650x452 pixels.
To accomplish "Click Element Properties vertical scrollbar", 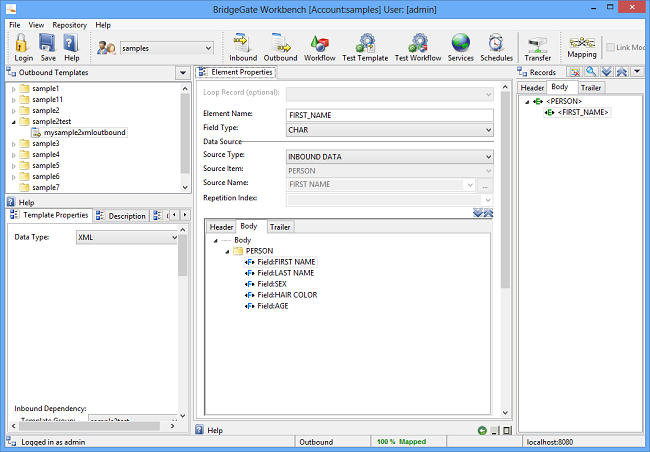I will pyautogui.click(x=505, y=191).
